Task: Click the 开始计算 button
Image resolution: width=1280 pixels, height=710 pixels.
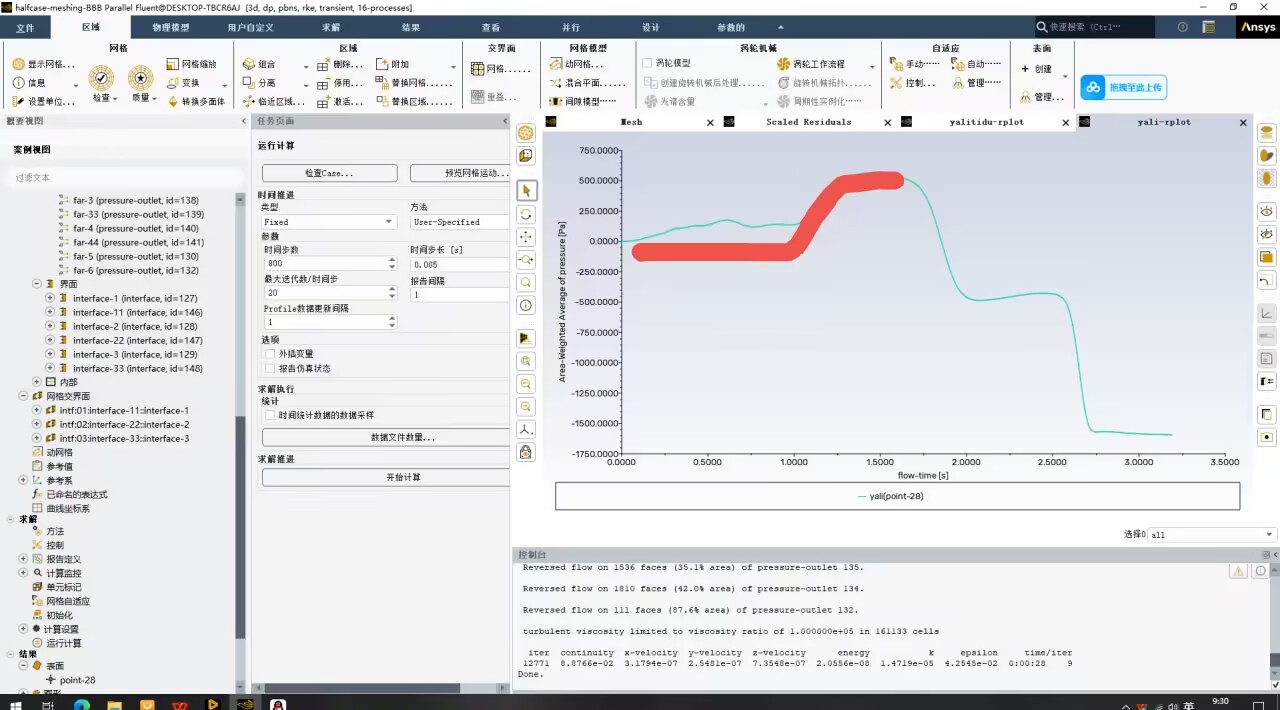Action: pyautogui.click(x=385, y=478)
